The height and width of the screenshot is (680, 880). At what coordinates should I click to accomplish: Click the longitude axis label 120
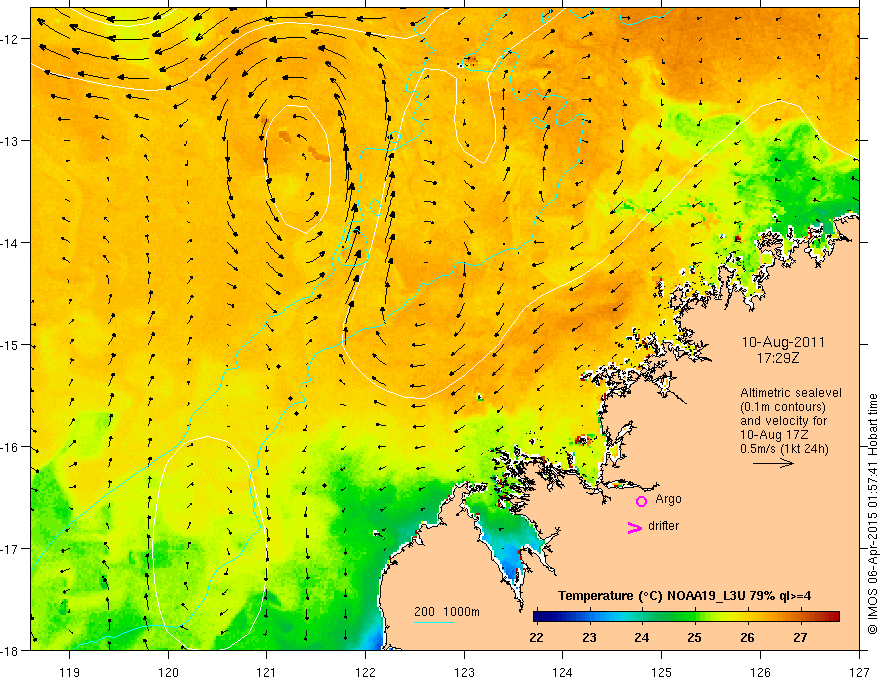[x=168, y=672]
